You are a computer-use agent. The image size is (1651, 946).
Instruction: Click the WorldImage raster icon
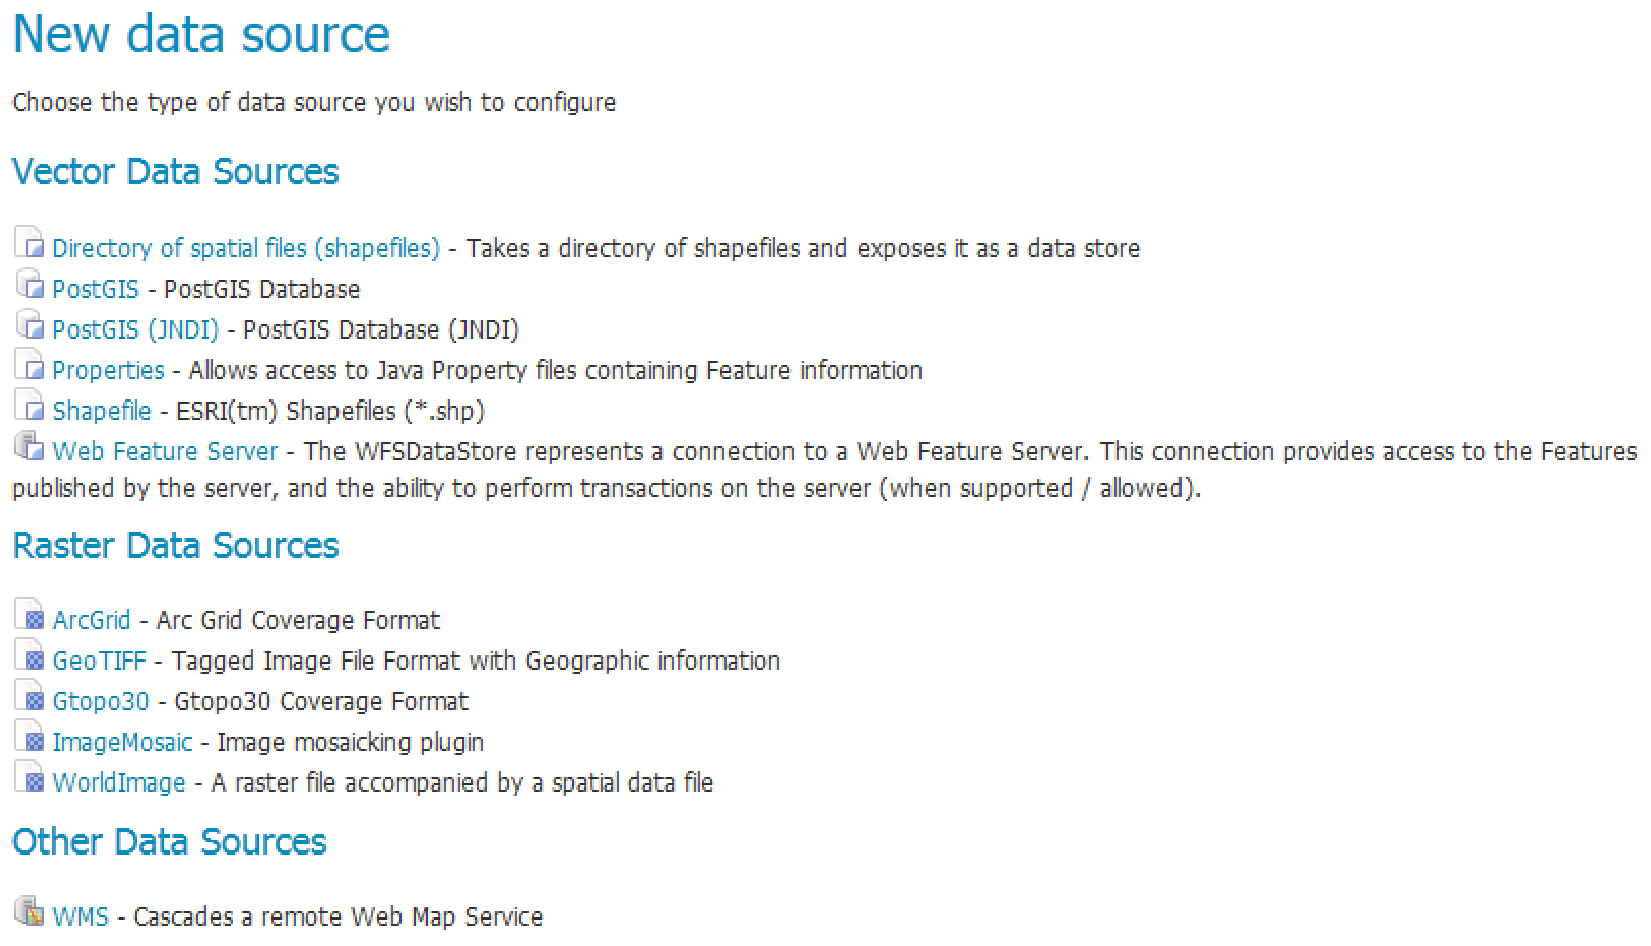click(30, 778)
